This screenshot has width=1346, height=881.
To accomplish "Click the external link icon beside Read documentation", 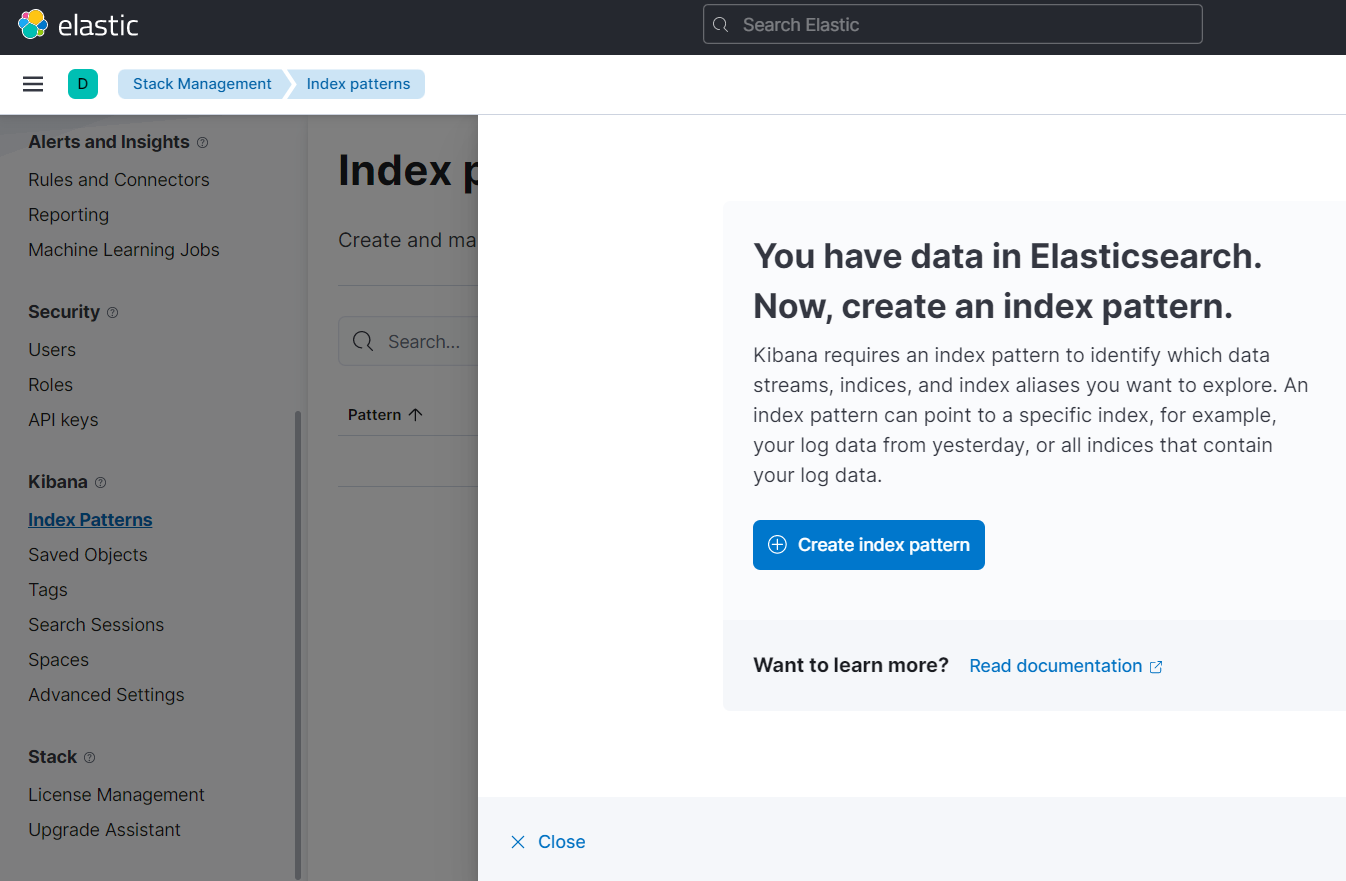I will click(x=1156, y=667).
